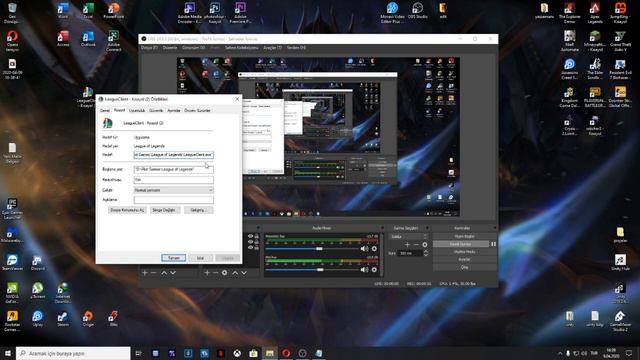Open the Çalıştır window mode dropdown
The width and height of the screenshot is (640, 360).
click(x=173, y=190)
